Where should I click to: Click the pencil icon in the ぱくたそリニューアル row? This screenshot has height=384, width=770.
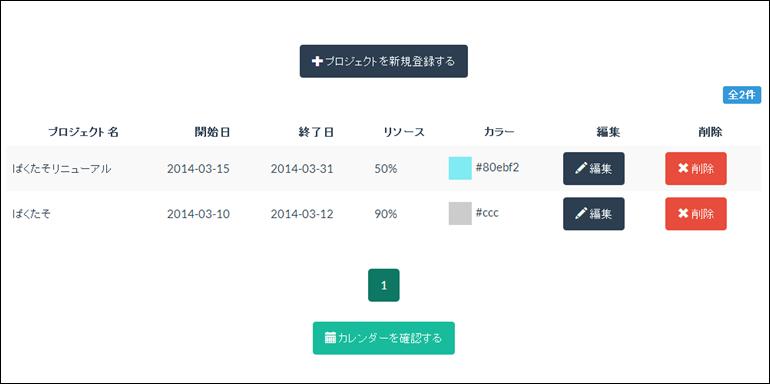pyautogui.click(x=581, y=168)
